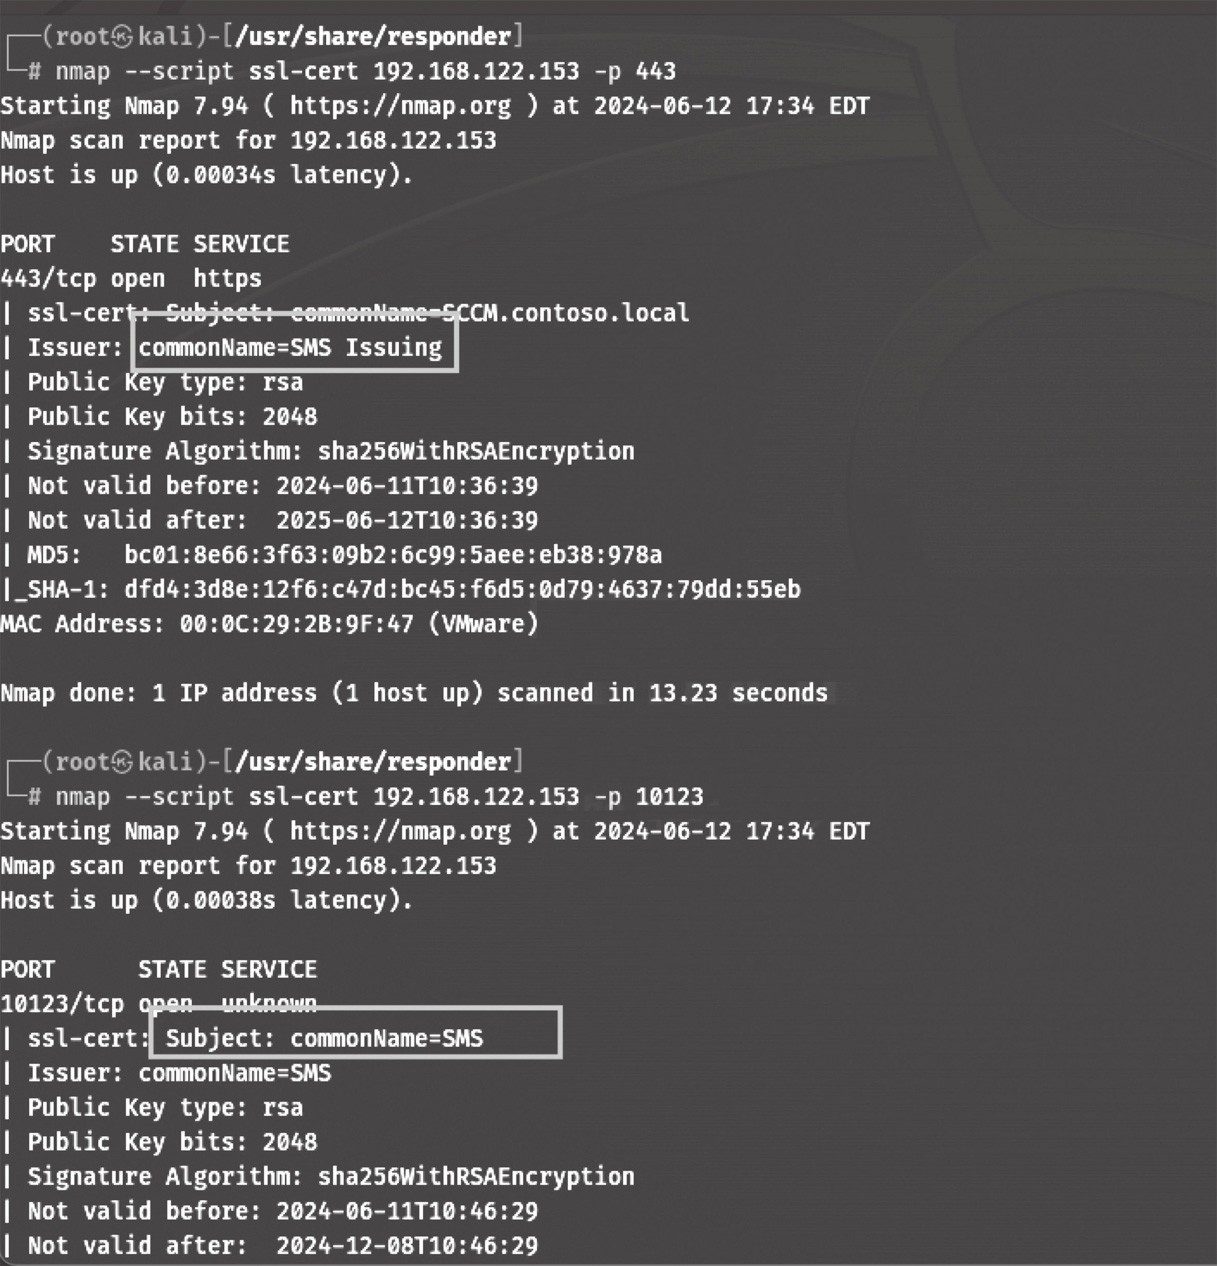Click the 10123/tcp open unknown line
The height and width of the screenshot is (1266, 1217).
point(159,1004)
